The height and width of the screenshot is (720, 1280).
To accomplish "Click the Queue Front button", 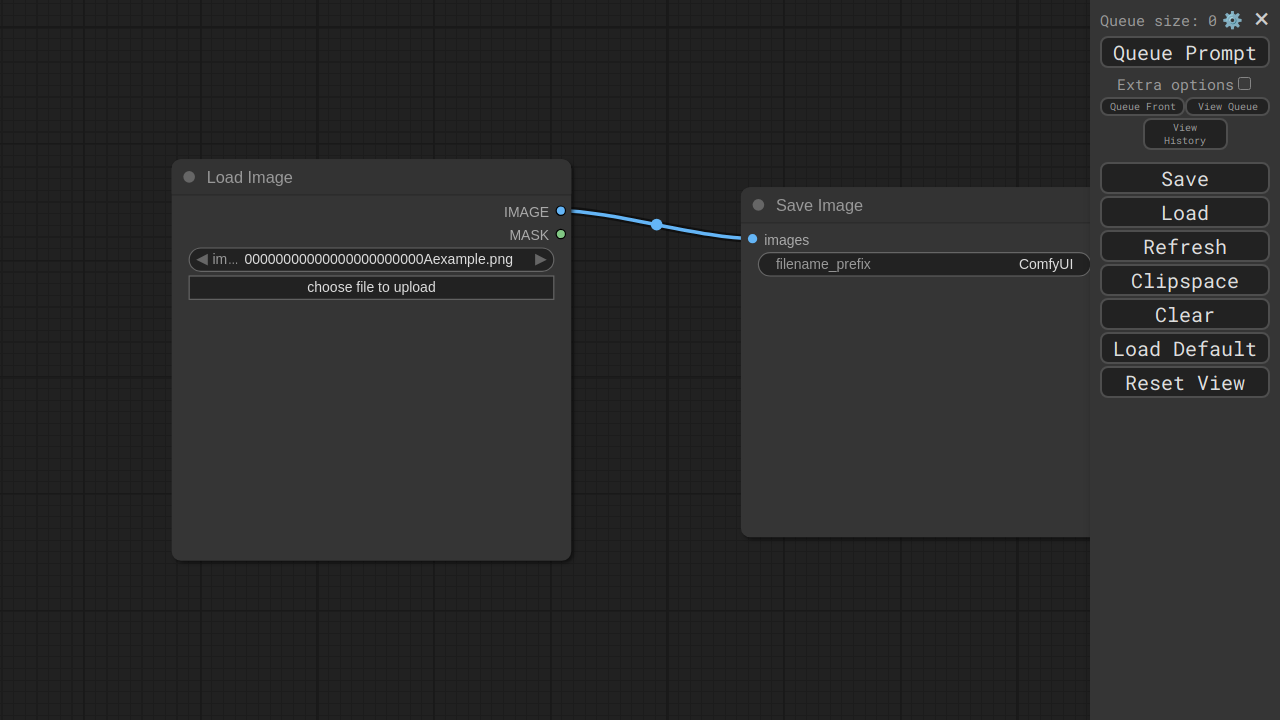I will [1142, 107].
